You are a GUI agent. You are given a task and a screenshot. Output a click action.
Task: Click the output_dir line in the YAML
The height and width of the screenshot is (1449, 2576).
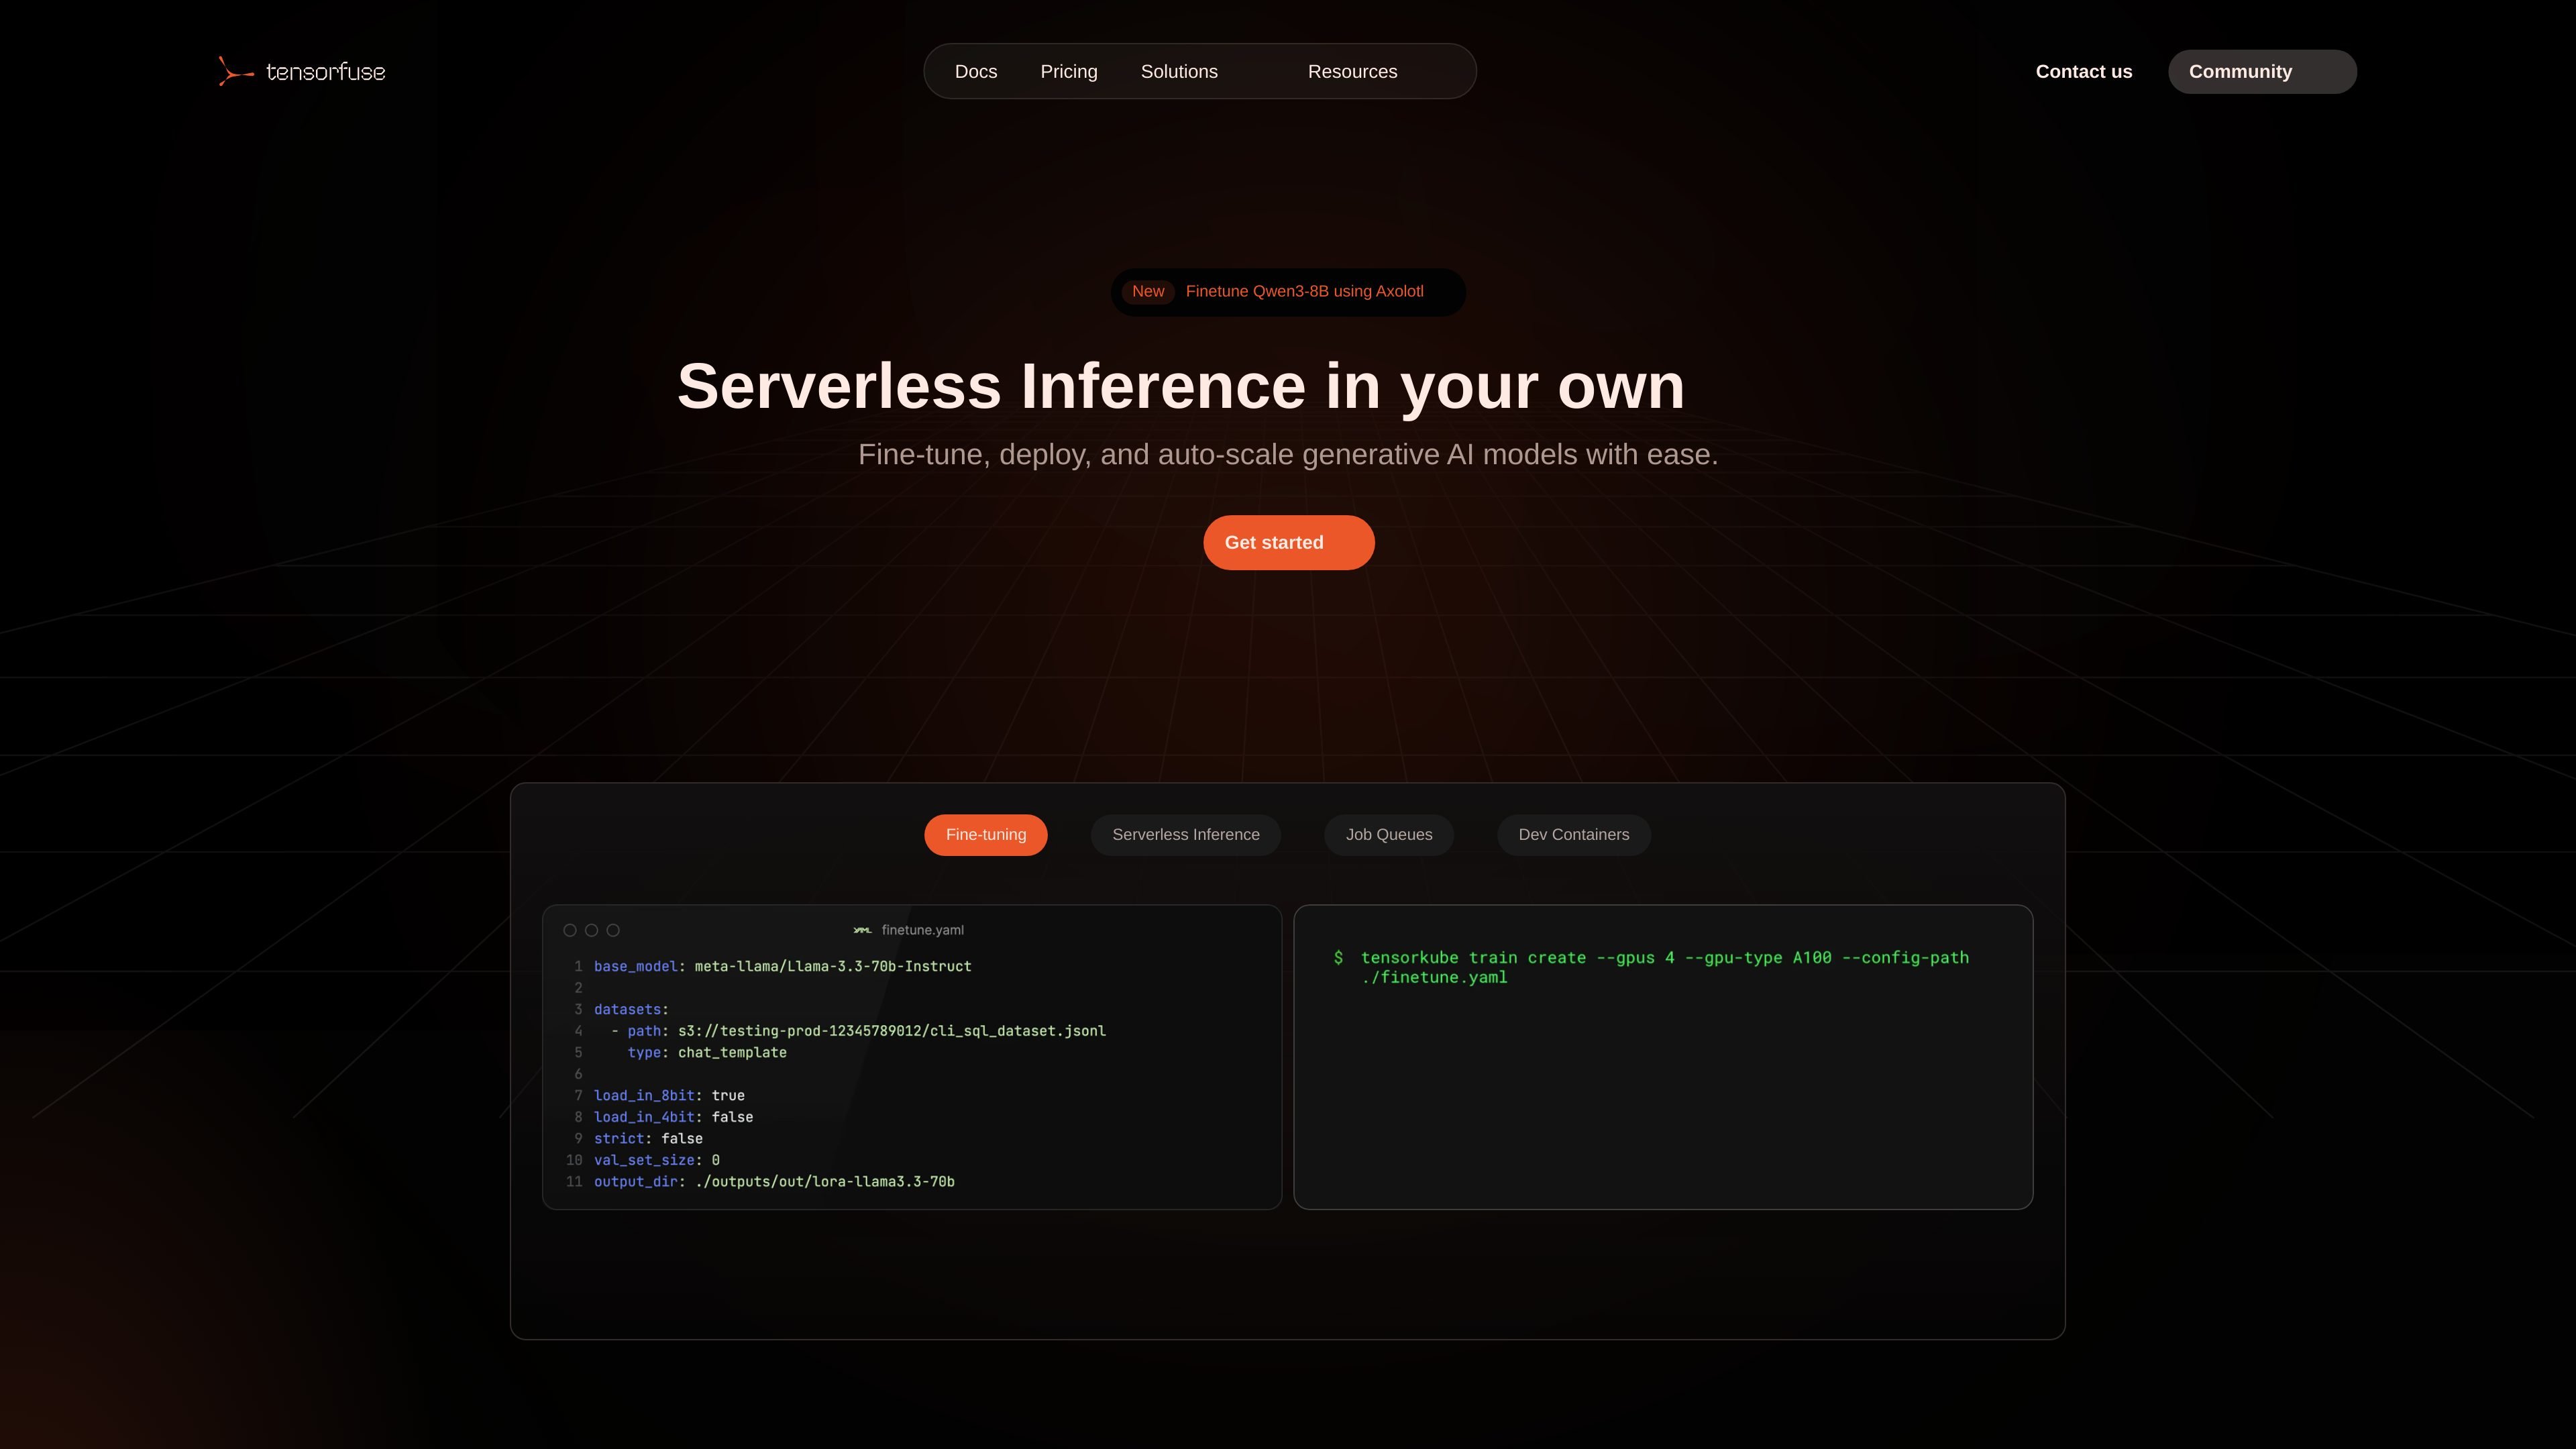pyautogui.click(x=774, y=1182)
